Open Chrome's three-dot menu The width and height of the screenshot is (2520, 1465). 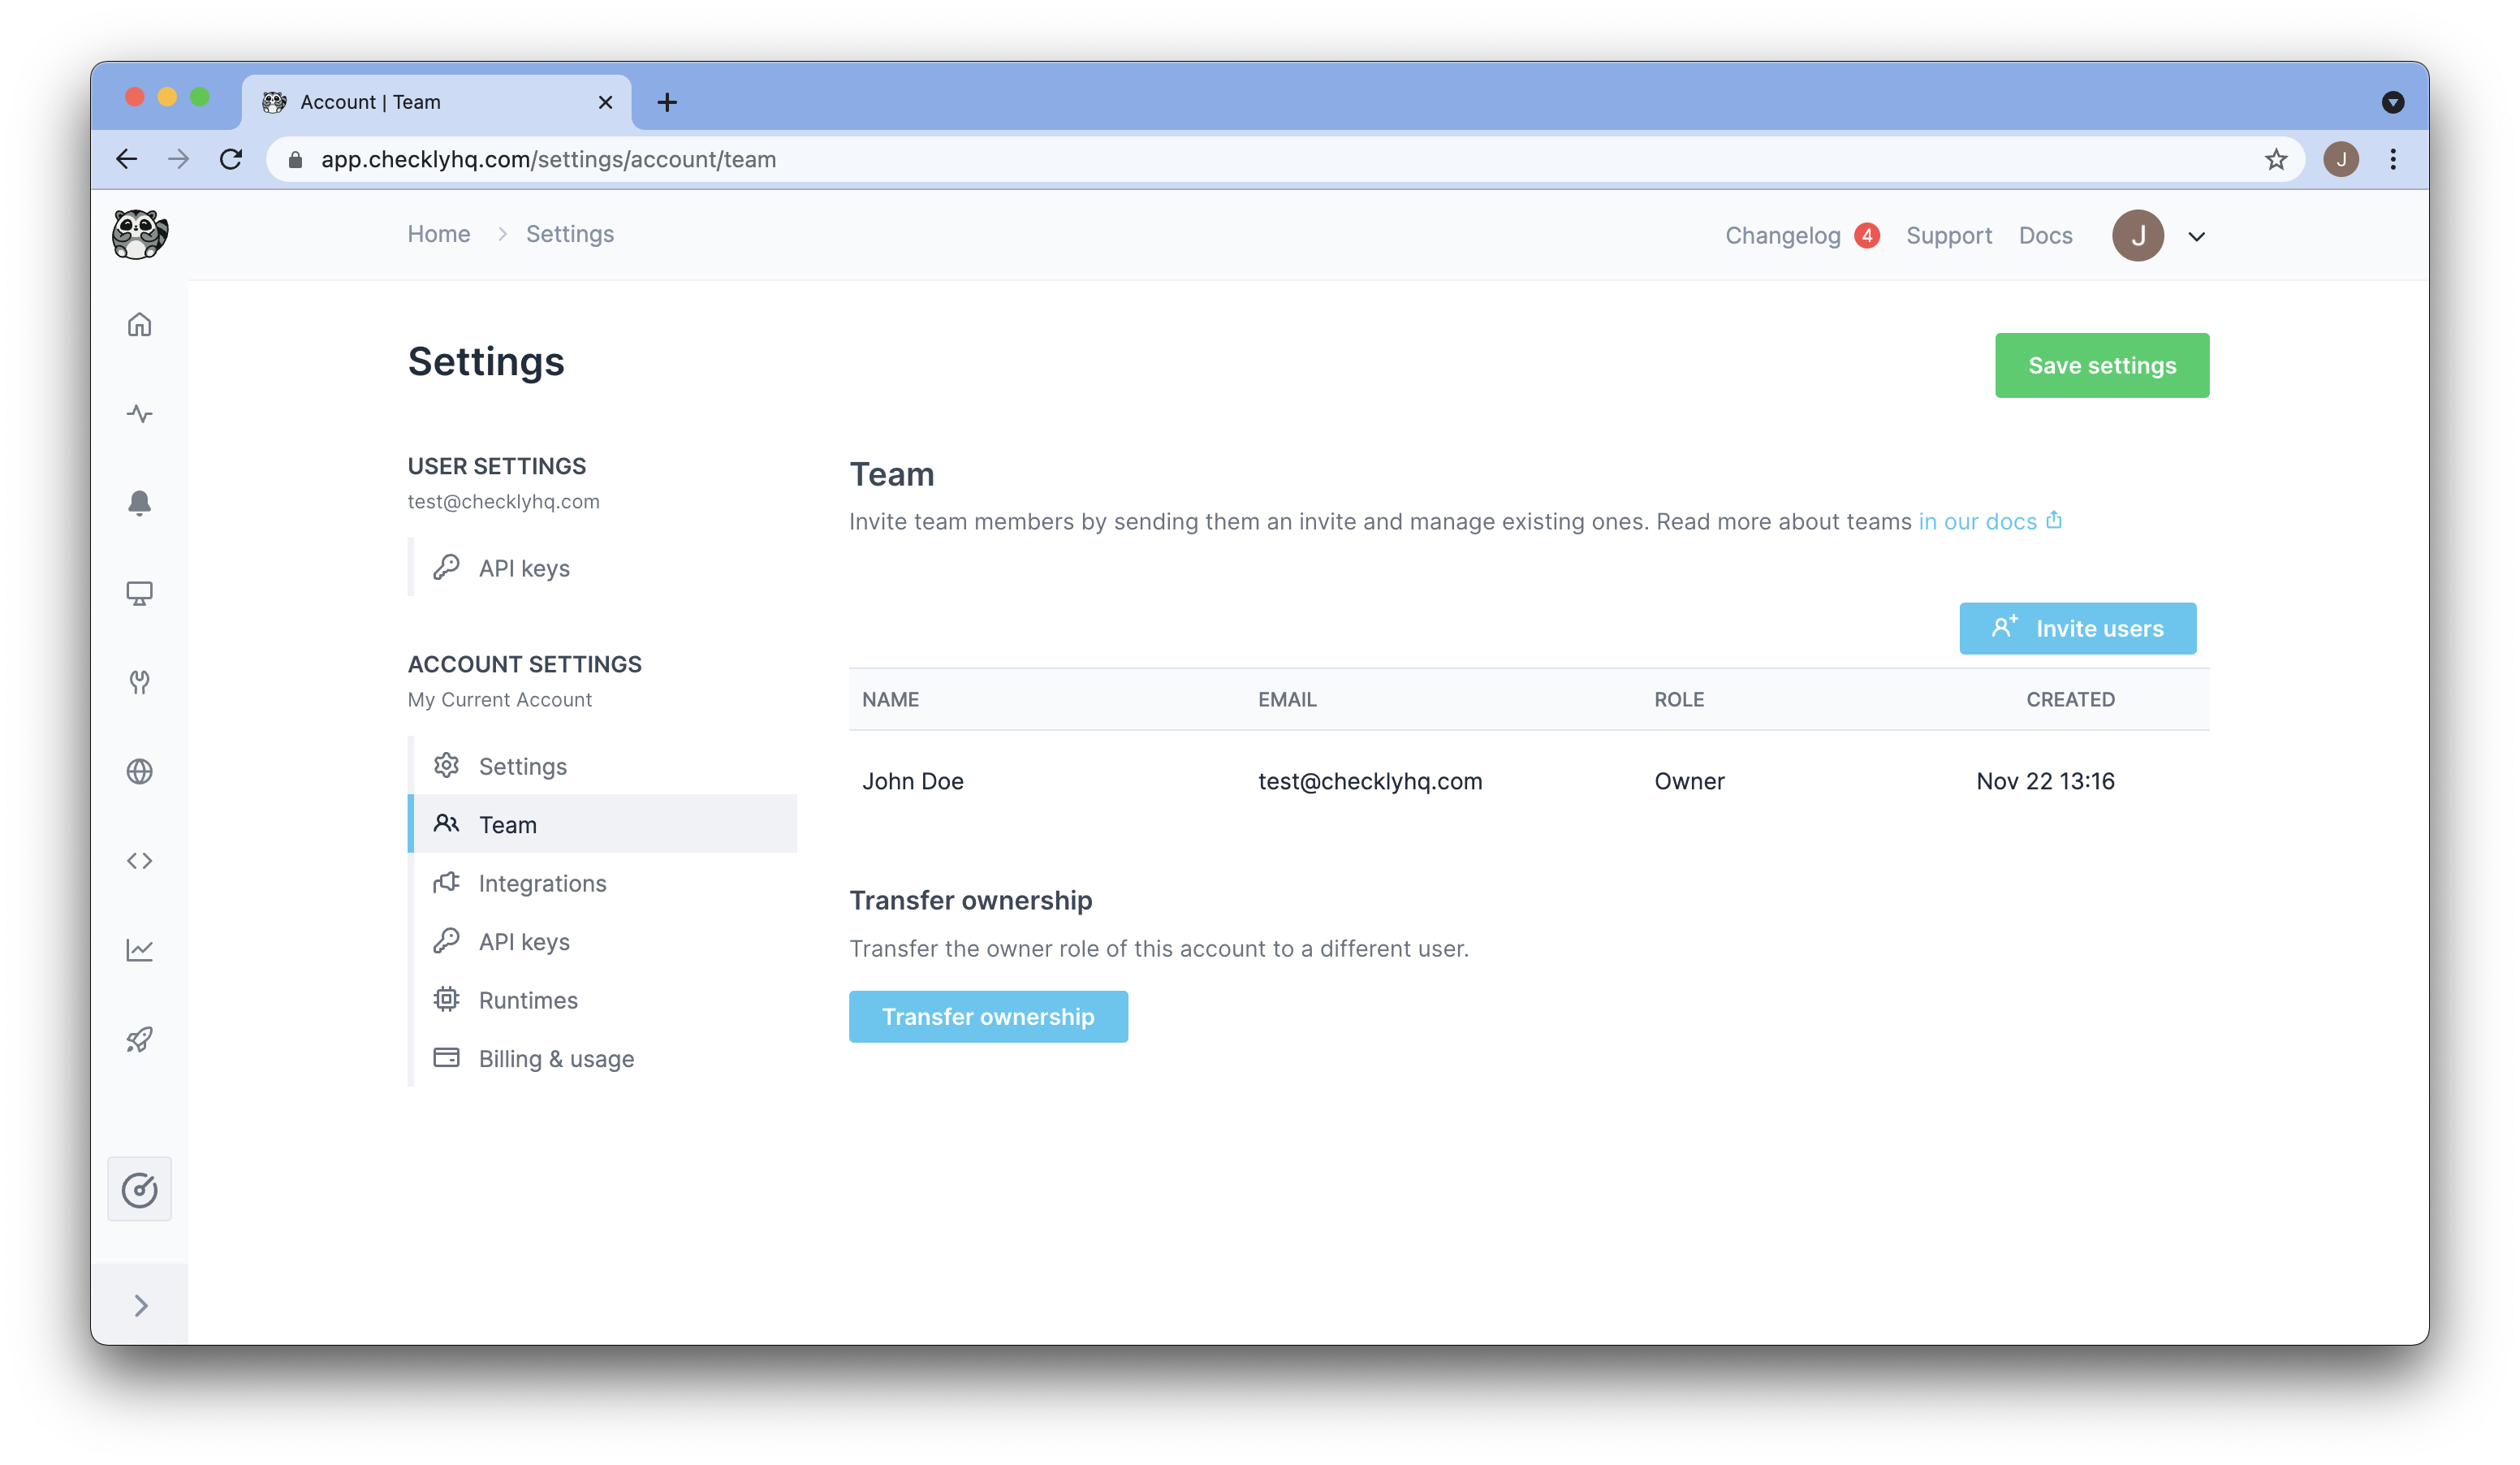2392,159
